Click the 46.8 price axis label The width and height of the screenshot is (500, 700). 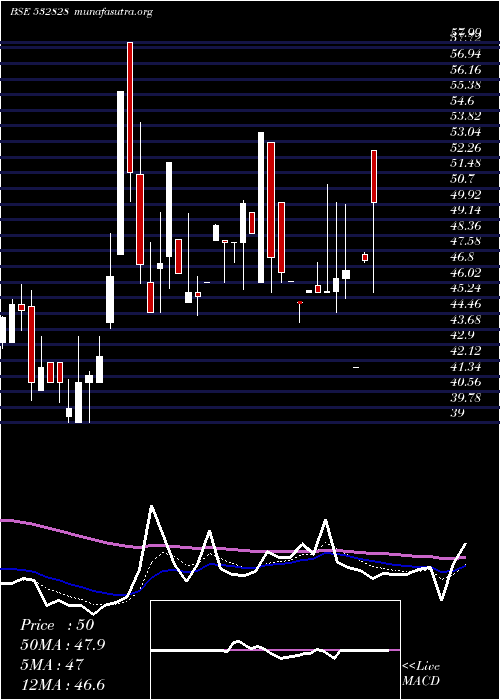pos(462,257)
